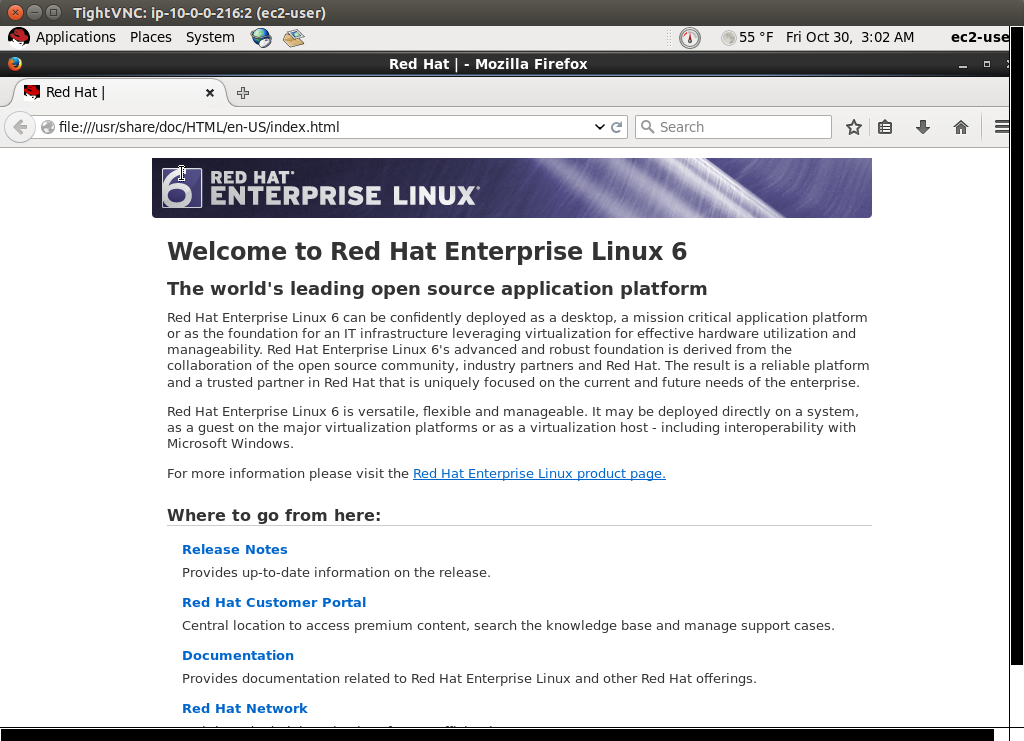
Task: Close the Red Hat tab
Action: pos(210,92)
